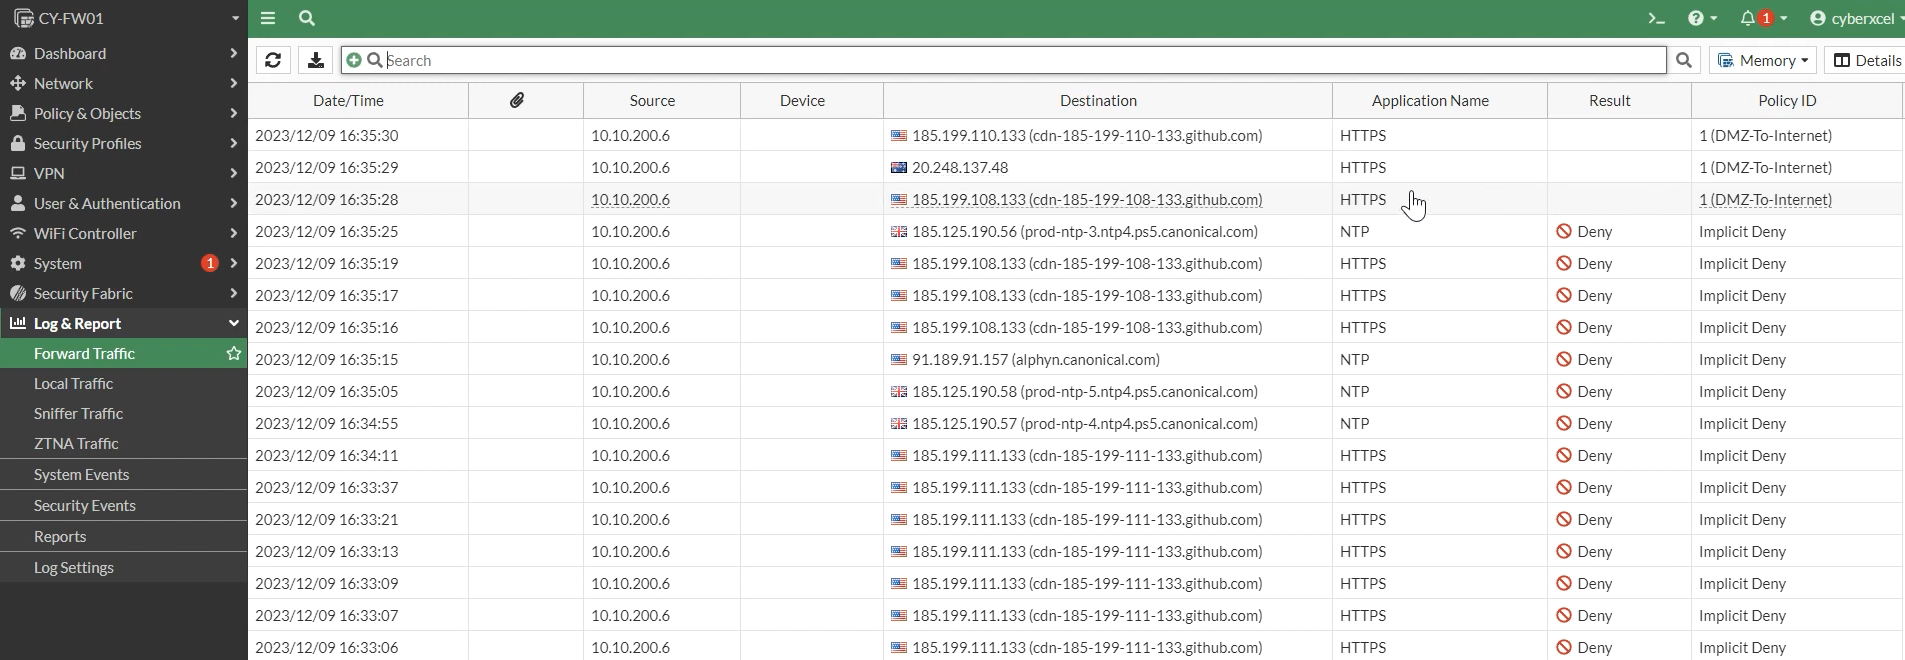Select the 2023/12/09 16:34:11 log entry
The width and height of the screenshot is (1905, 660).
click(1076, 455)
